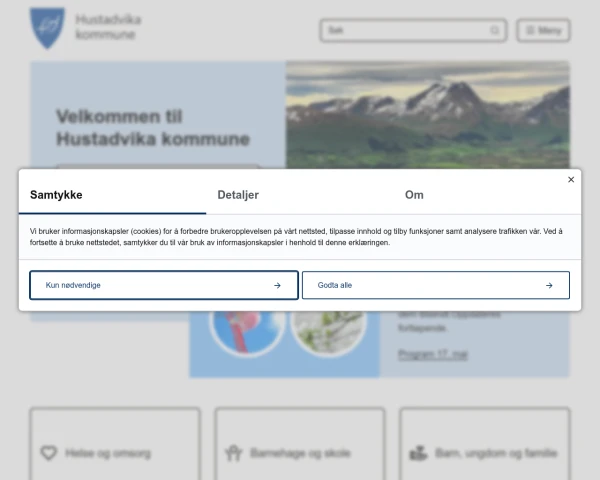Click the arrow in Godta alle button

549,286
